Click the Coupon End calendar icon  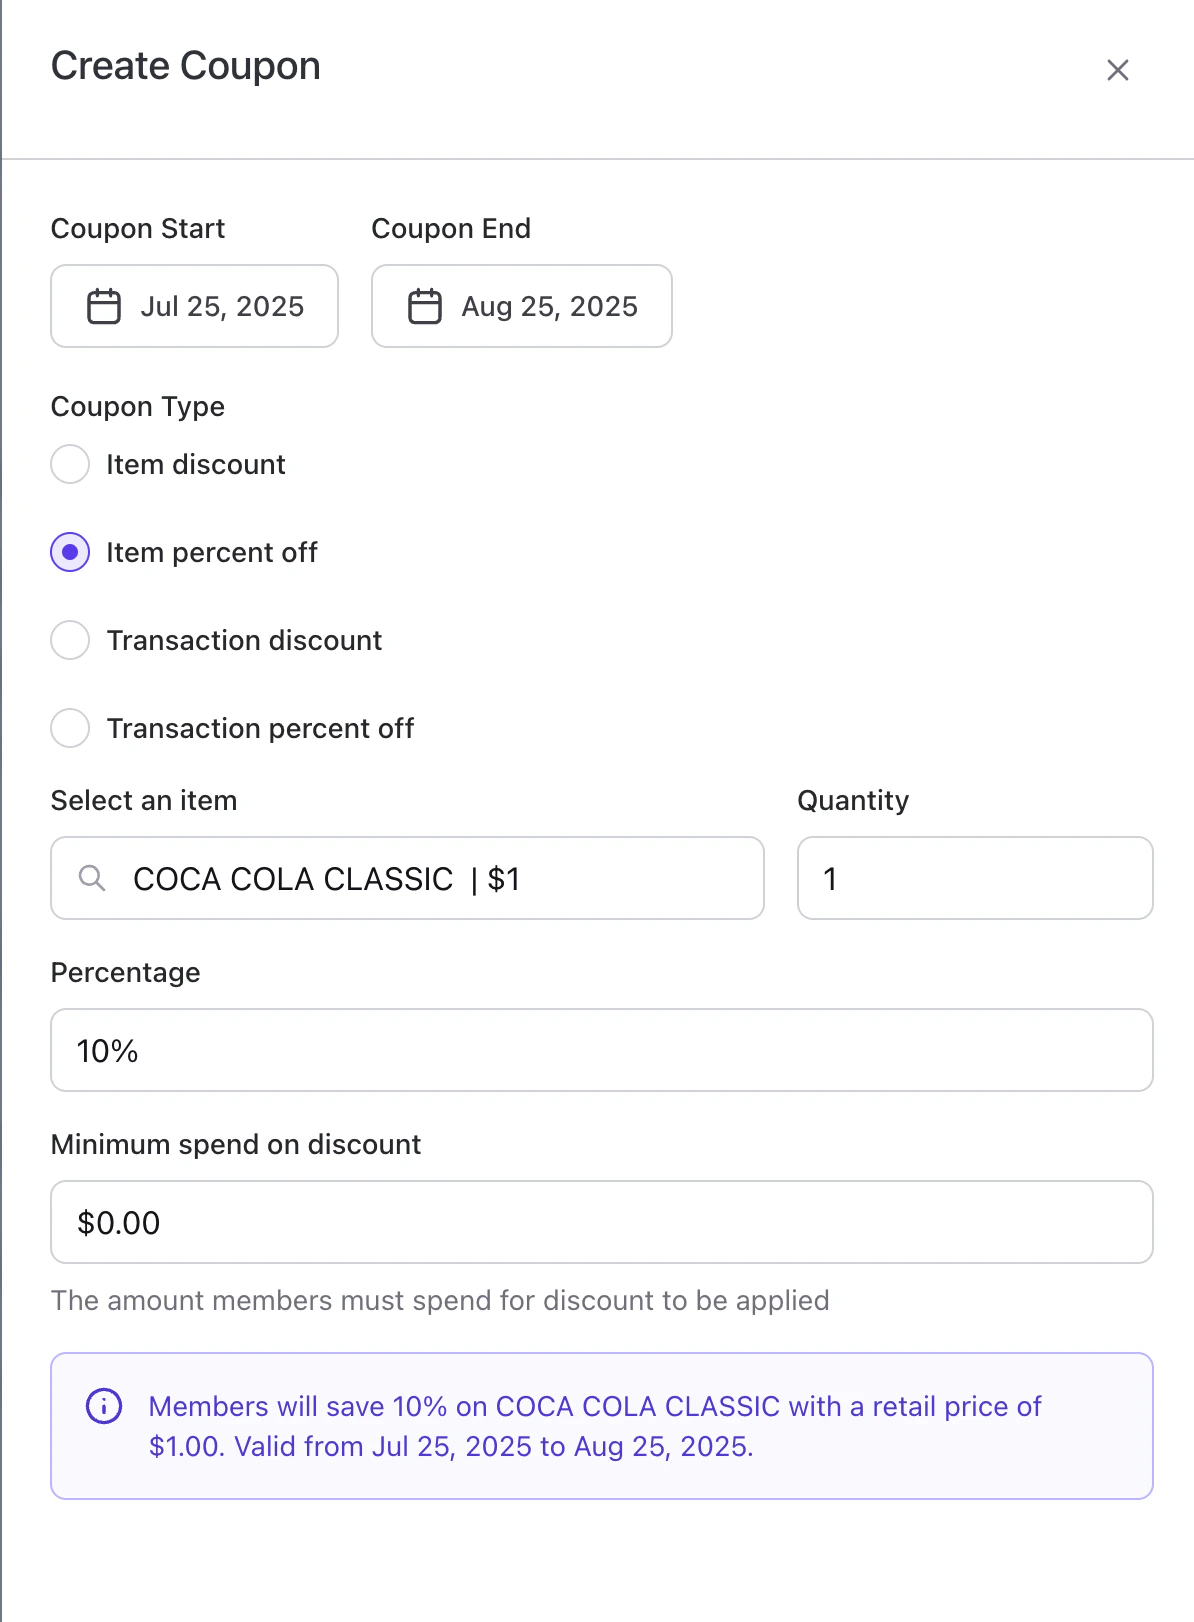tap(425, 306)
